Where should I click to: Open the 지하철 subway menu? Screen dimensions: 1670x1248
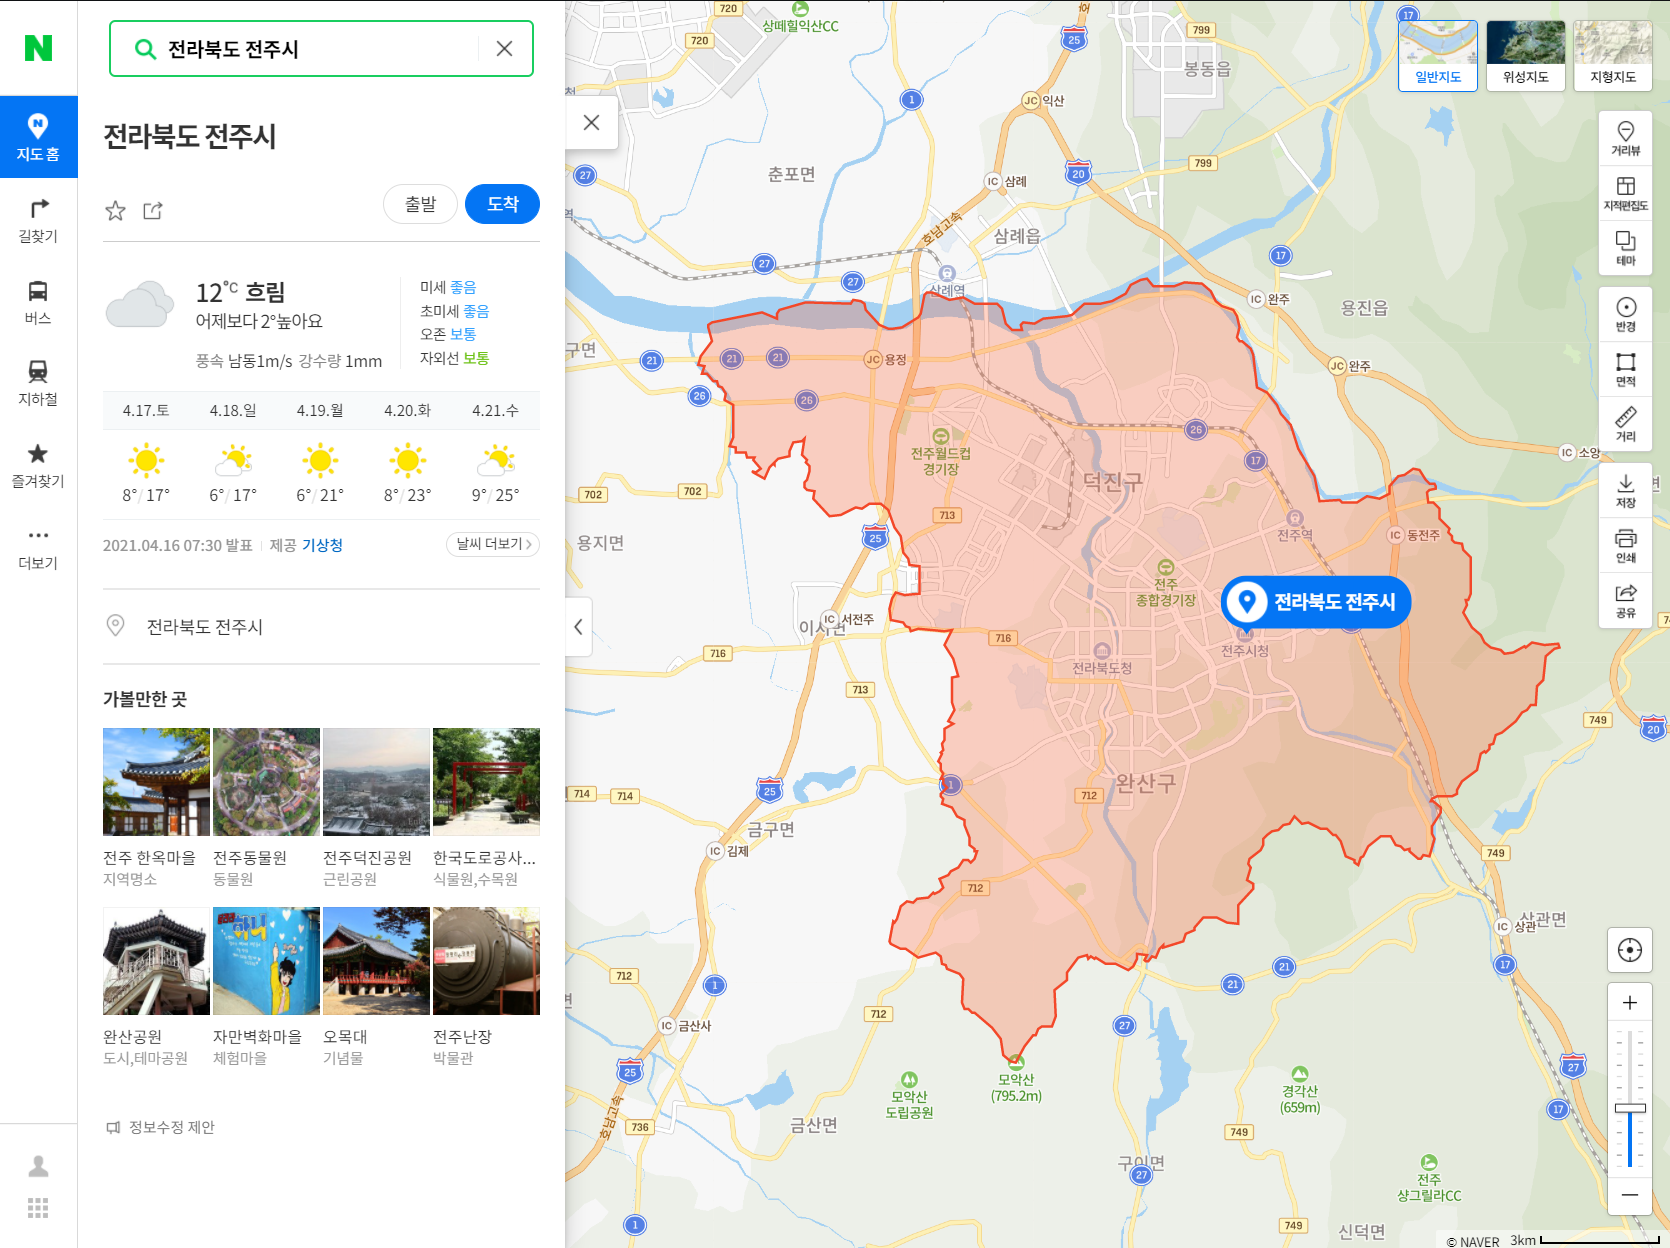(x=38, y=383)
